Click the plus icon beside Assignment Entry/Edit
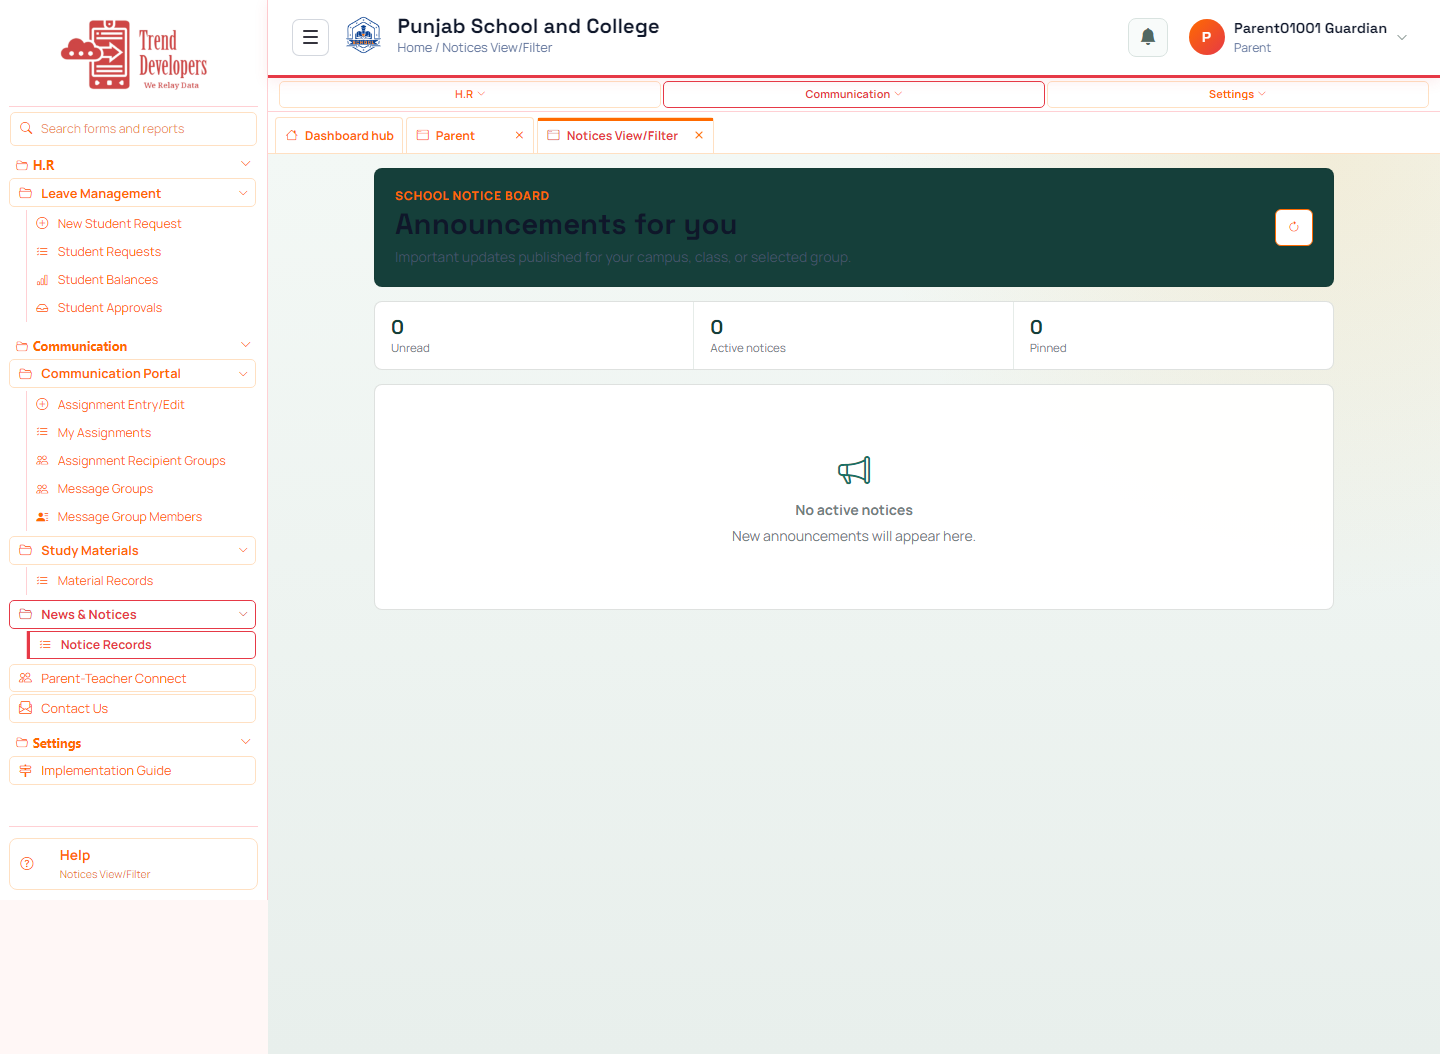This screenshot has height=1054, width=1440. click(x=42, y=404)
